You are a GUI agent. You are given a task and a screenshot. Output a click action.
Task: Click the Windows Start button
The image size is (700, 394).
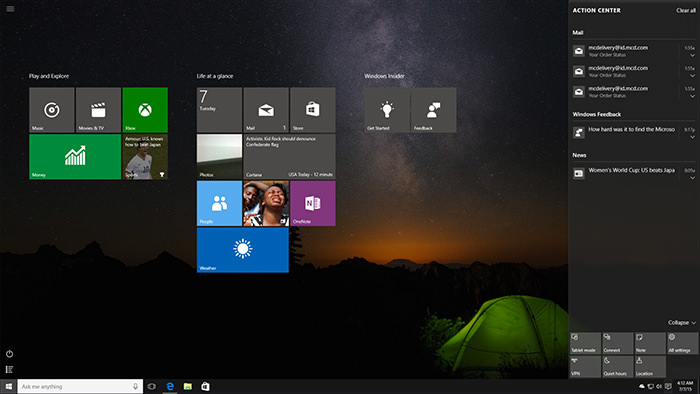point(8,386)
